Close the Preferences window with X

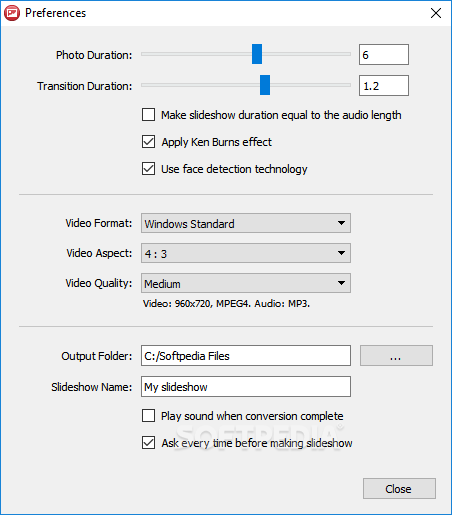click(x=436, y=13)
